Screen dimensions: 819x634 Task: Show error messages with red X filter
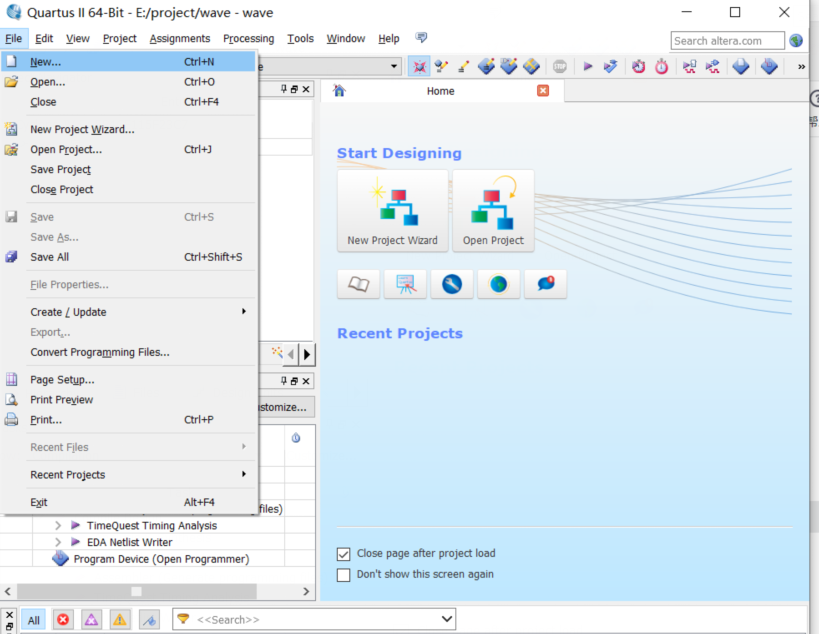point(63,619)
